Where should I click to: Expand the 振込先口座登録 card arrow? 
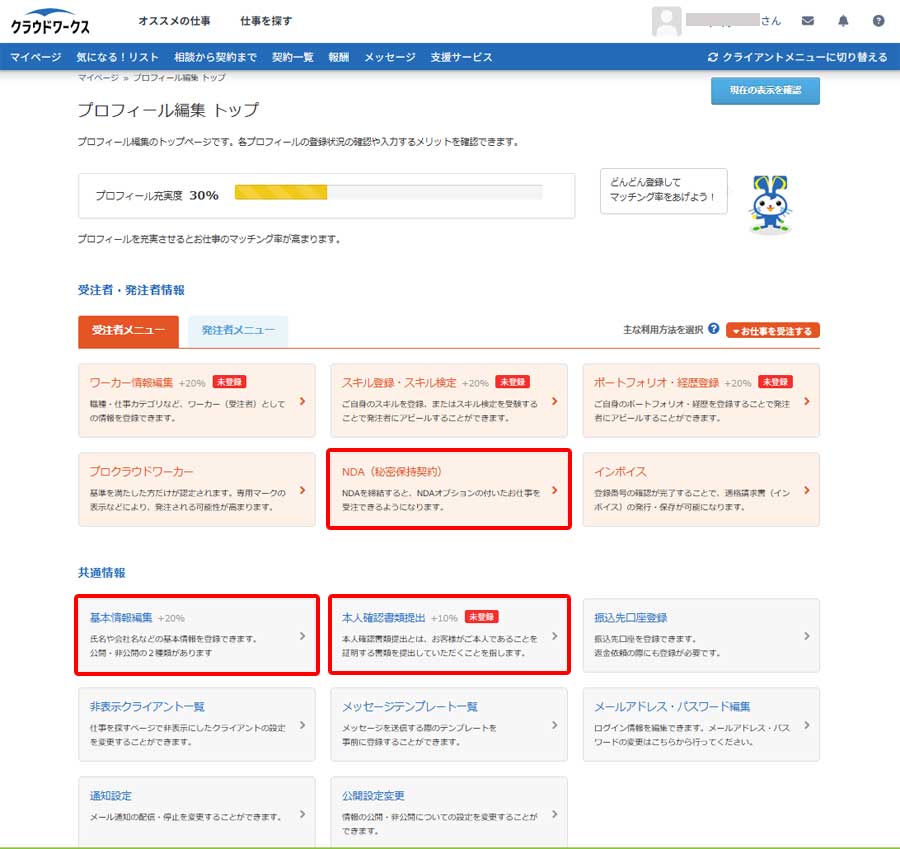point(806,636)
